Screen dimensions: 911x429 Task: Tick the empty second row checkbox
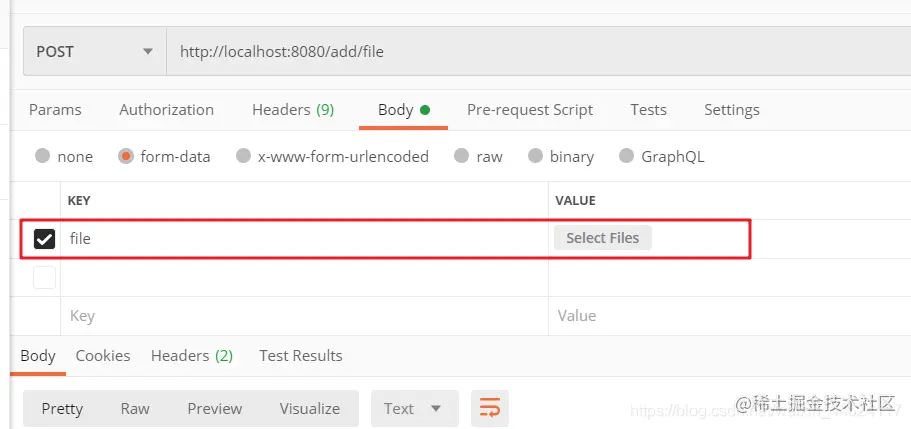point(44,278)
